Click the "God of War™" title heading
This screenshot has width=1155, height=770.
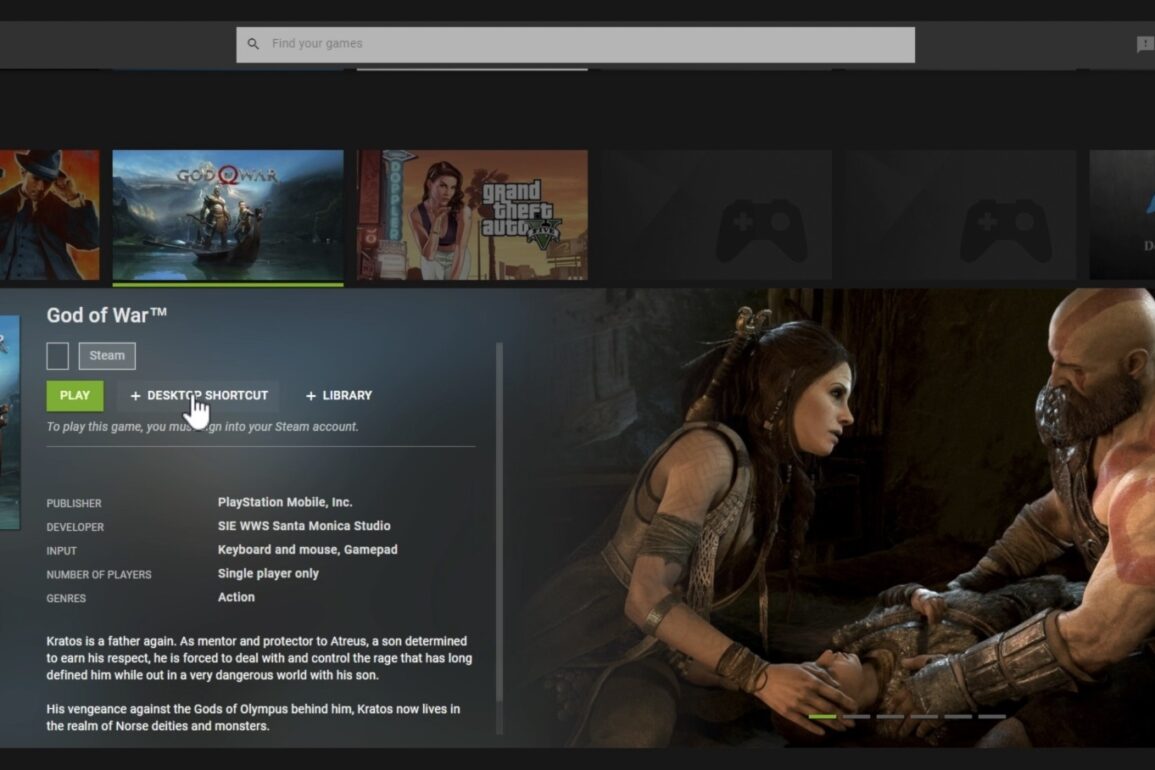[x=107, y=315]
